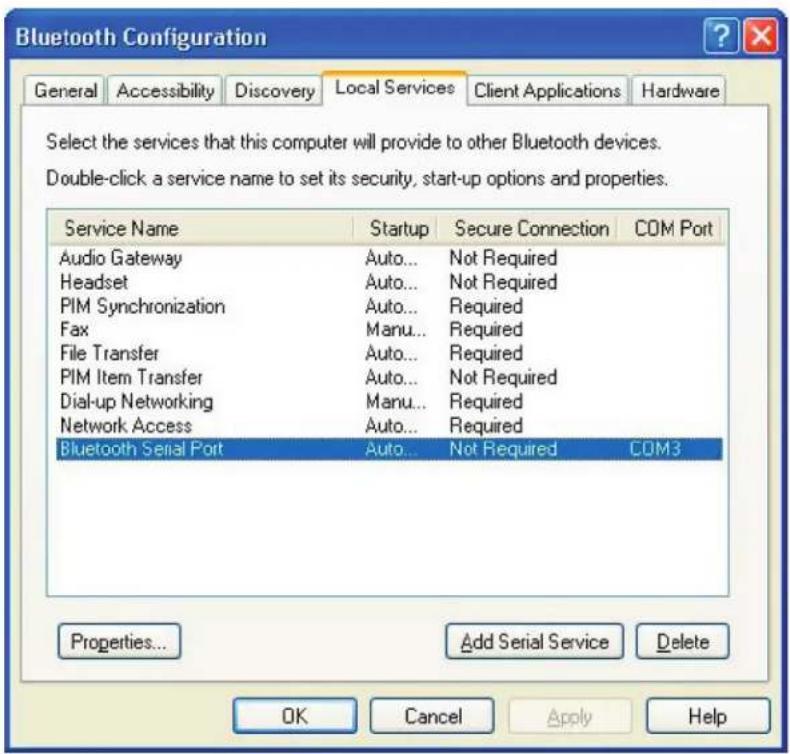Select the Local Services tab
This screenshot has width=790, height=754.
(x=394, y=88)
